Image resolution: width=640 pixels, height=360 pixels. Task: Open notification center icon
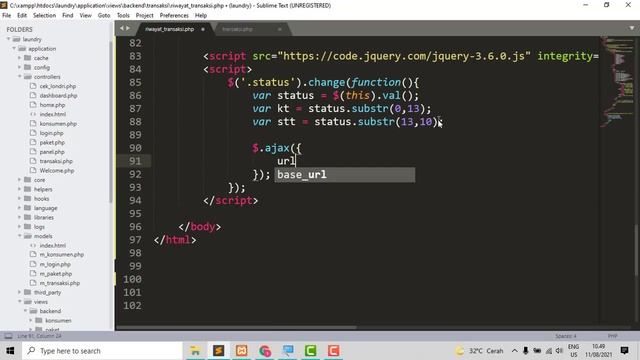click(624, 351)
